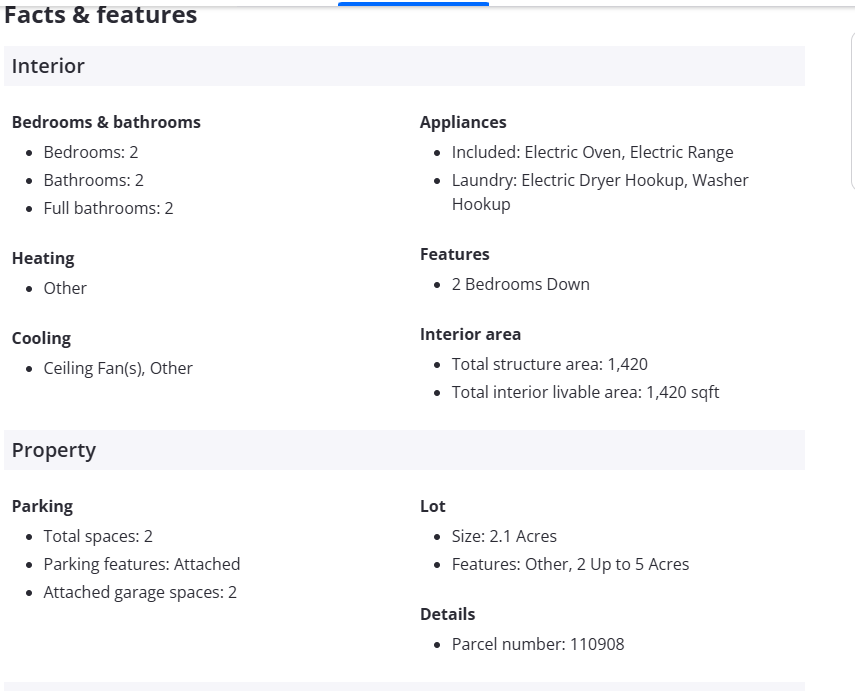
Task: Select the Interior section header bar
Action: pos(404,66)
